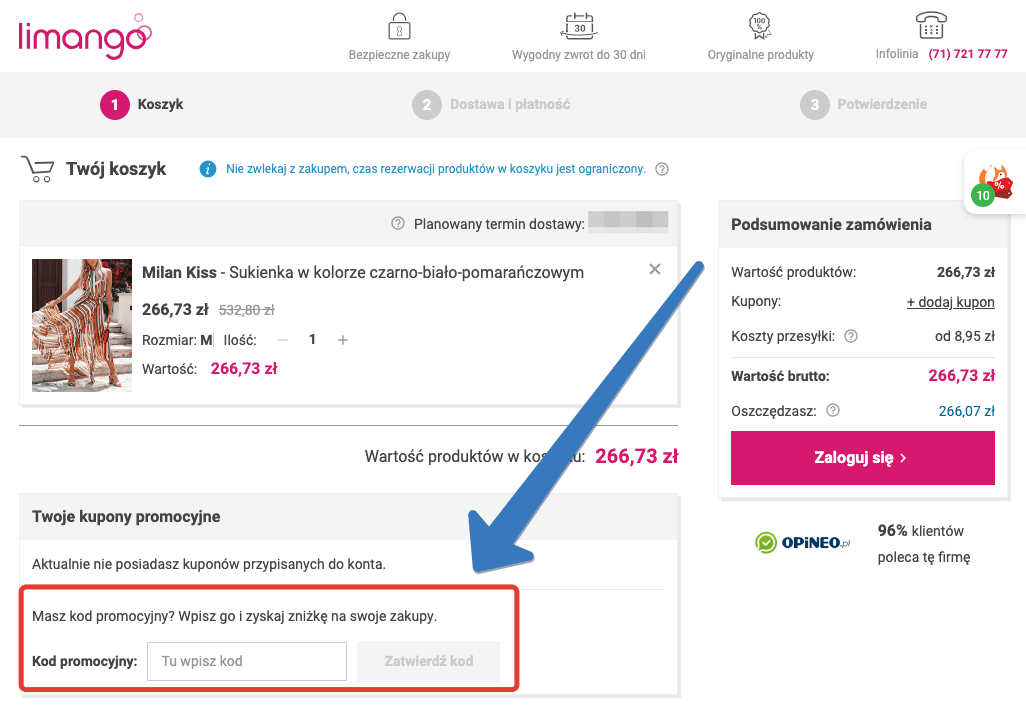Viewport: 1026px width, 707px height.
Task: Decrease dress quantity with minus stepper
Action: point(282,340)
